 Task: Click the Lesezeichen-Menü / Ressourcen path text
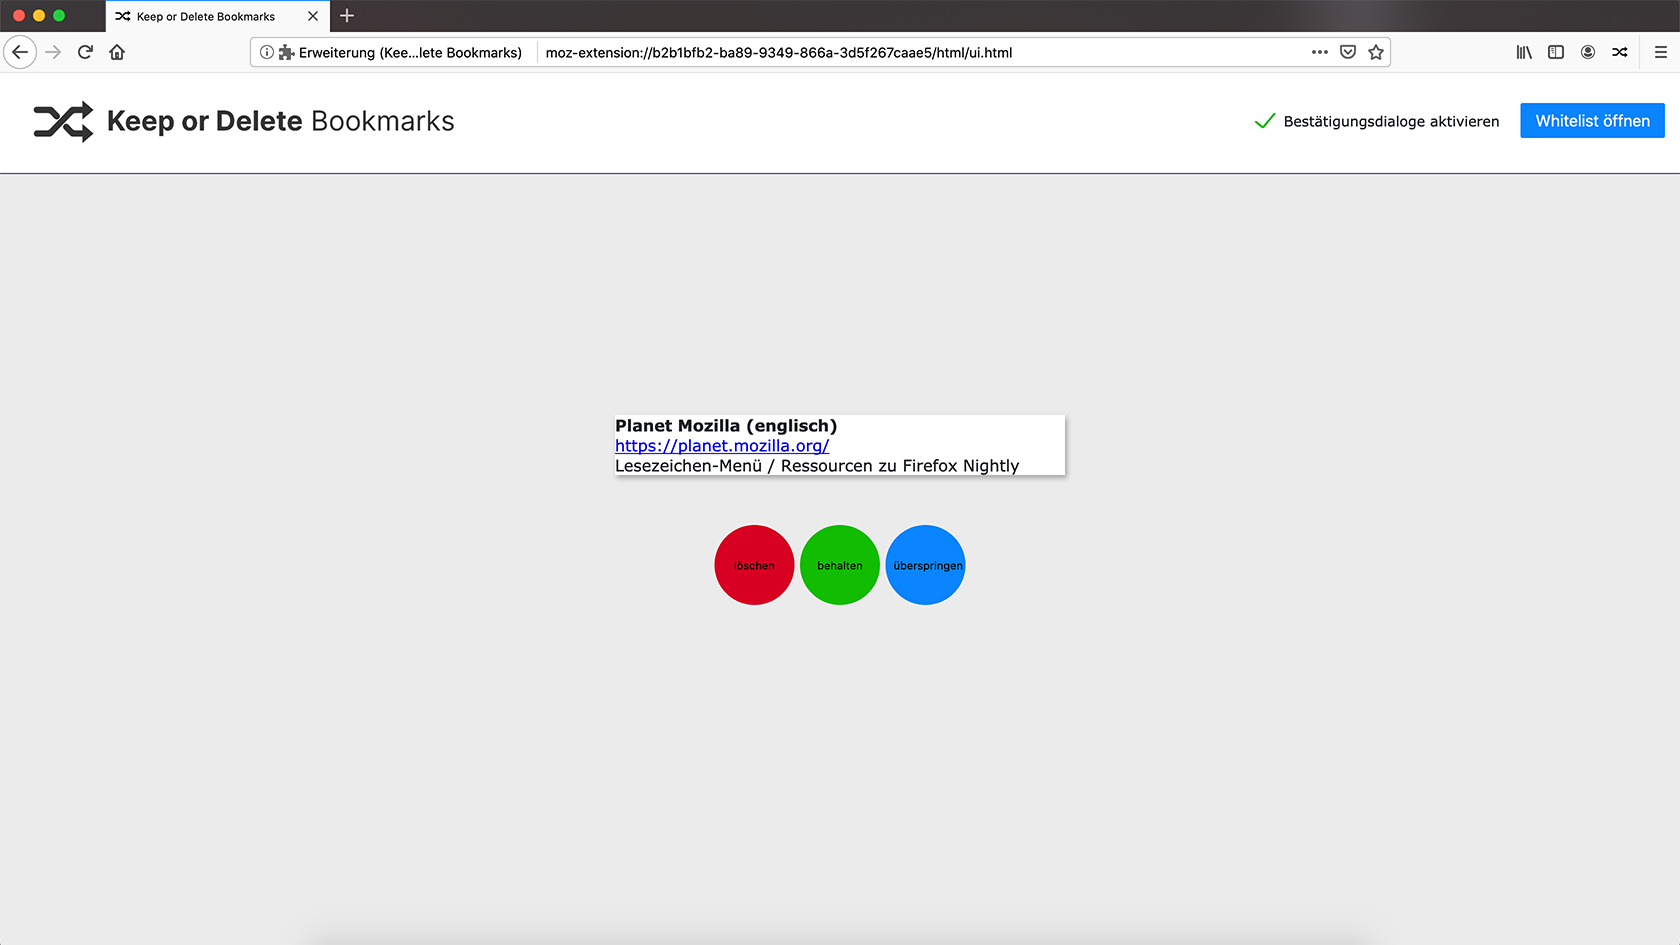(817, 466)
